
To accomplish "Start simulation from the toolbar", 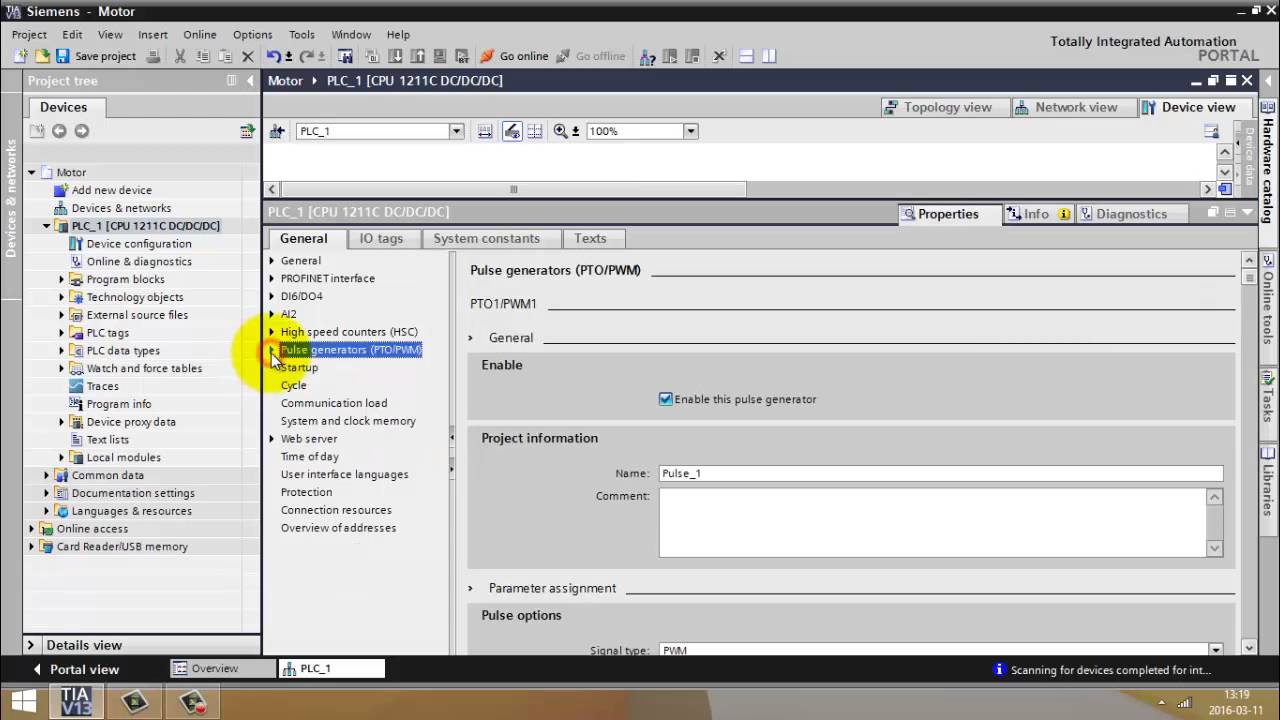I will [439, 56].
